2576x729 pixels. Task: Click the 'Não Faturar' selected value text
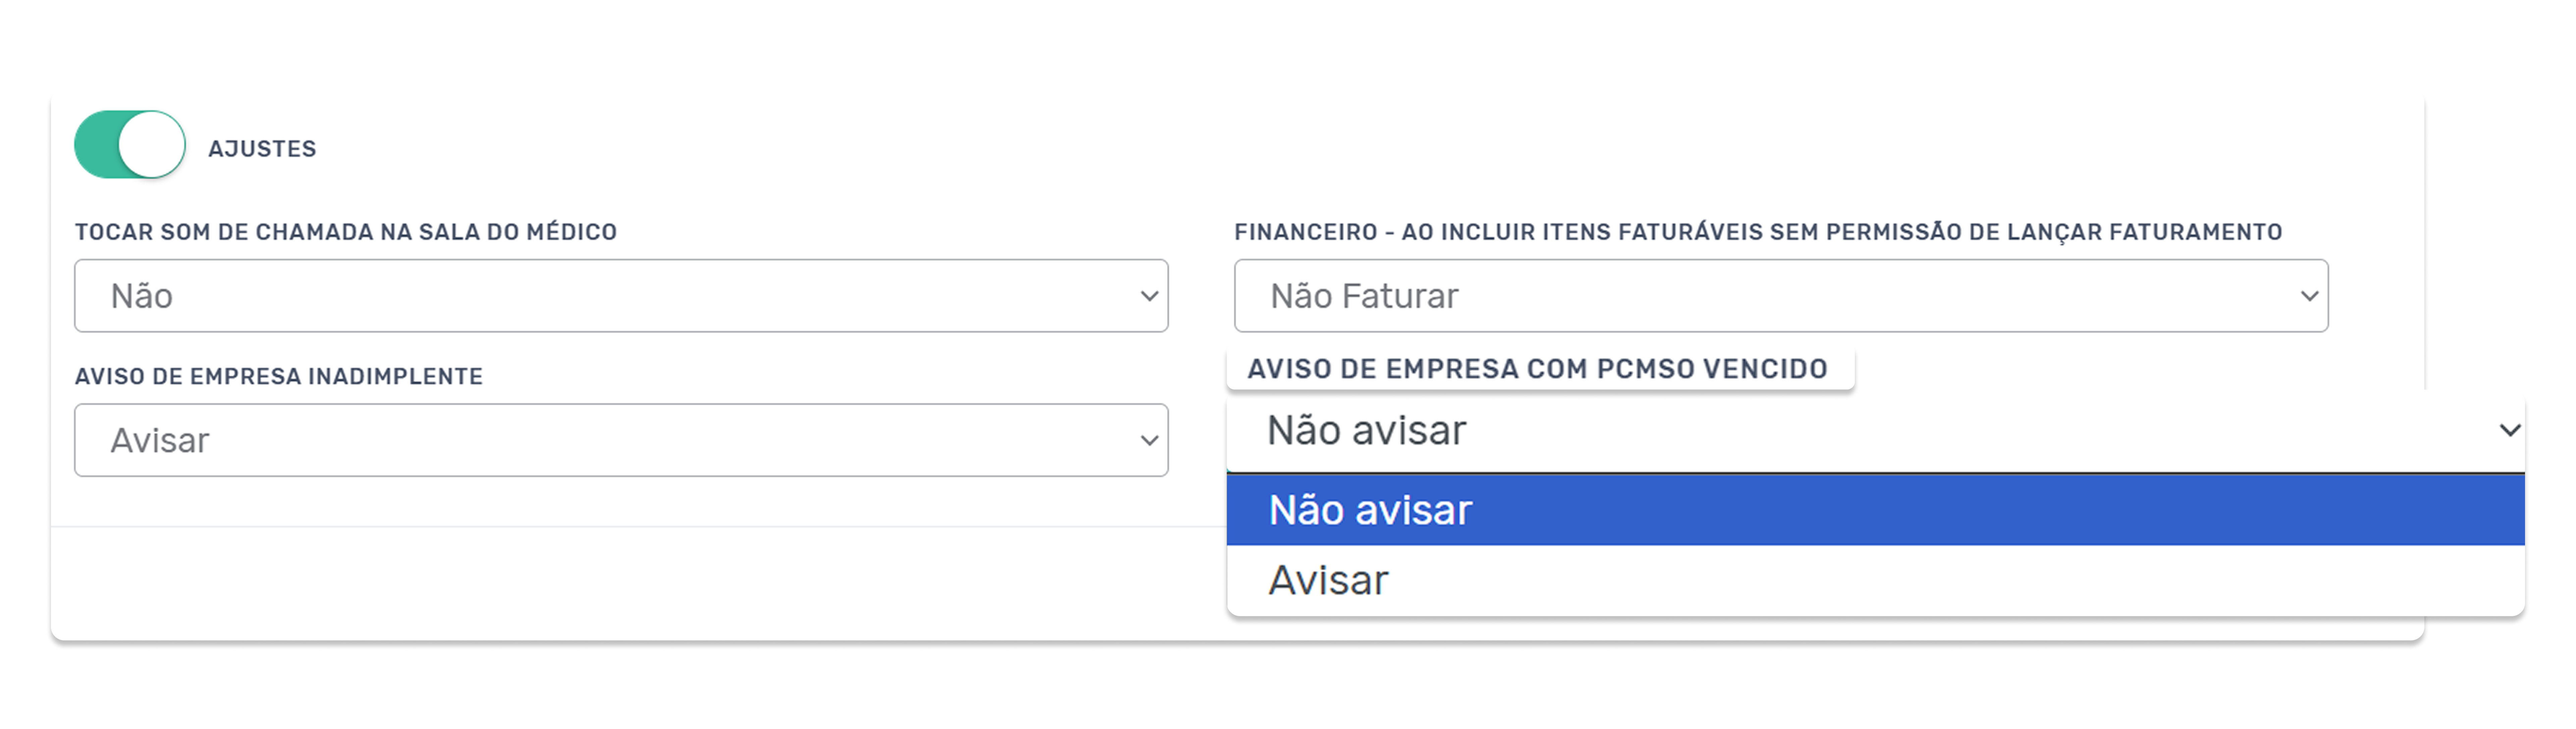point(1364,296)
